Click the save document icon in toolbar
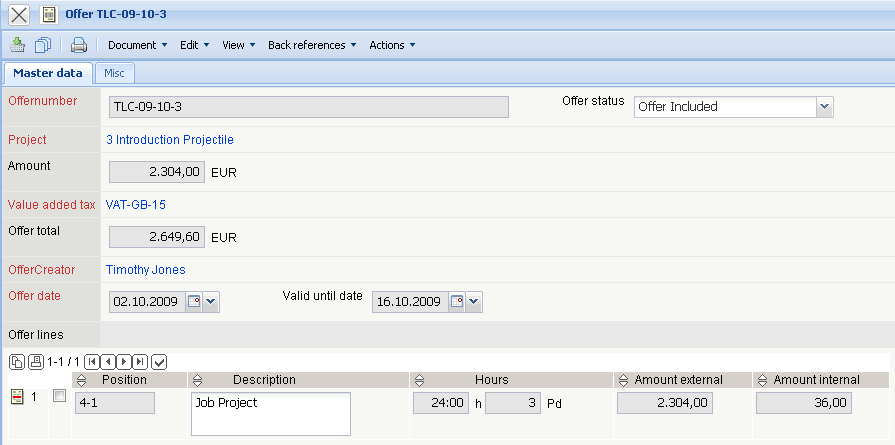Screen dimensions: 895x445 pyautogui.click(x=17, y=44)
